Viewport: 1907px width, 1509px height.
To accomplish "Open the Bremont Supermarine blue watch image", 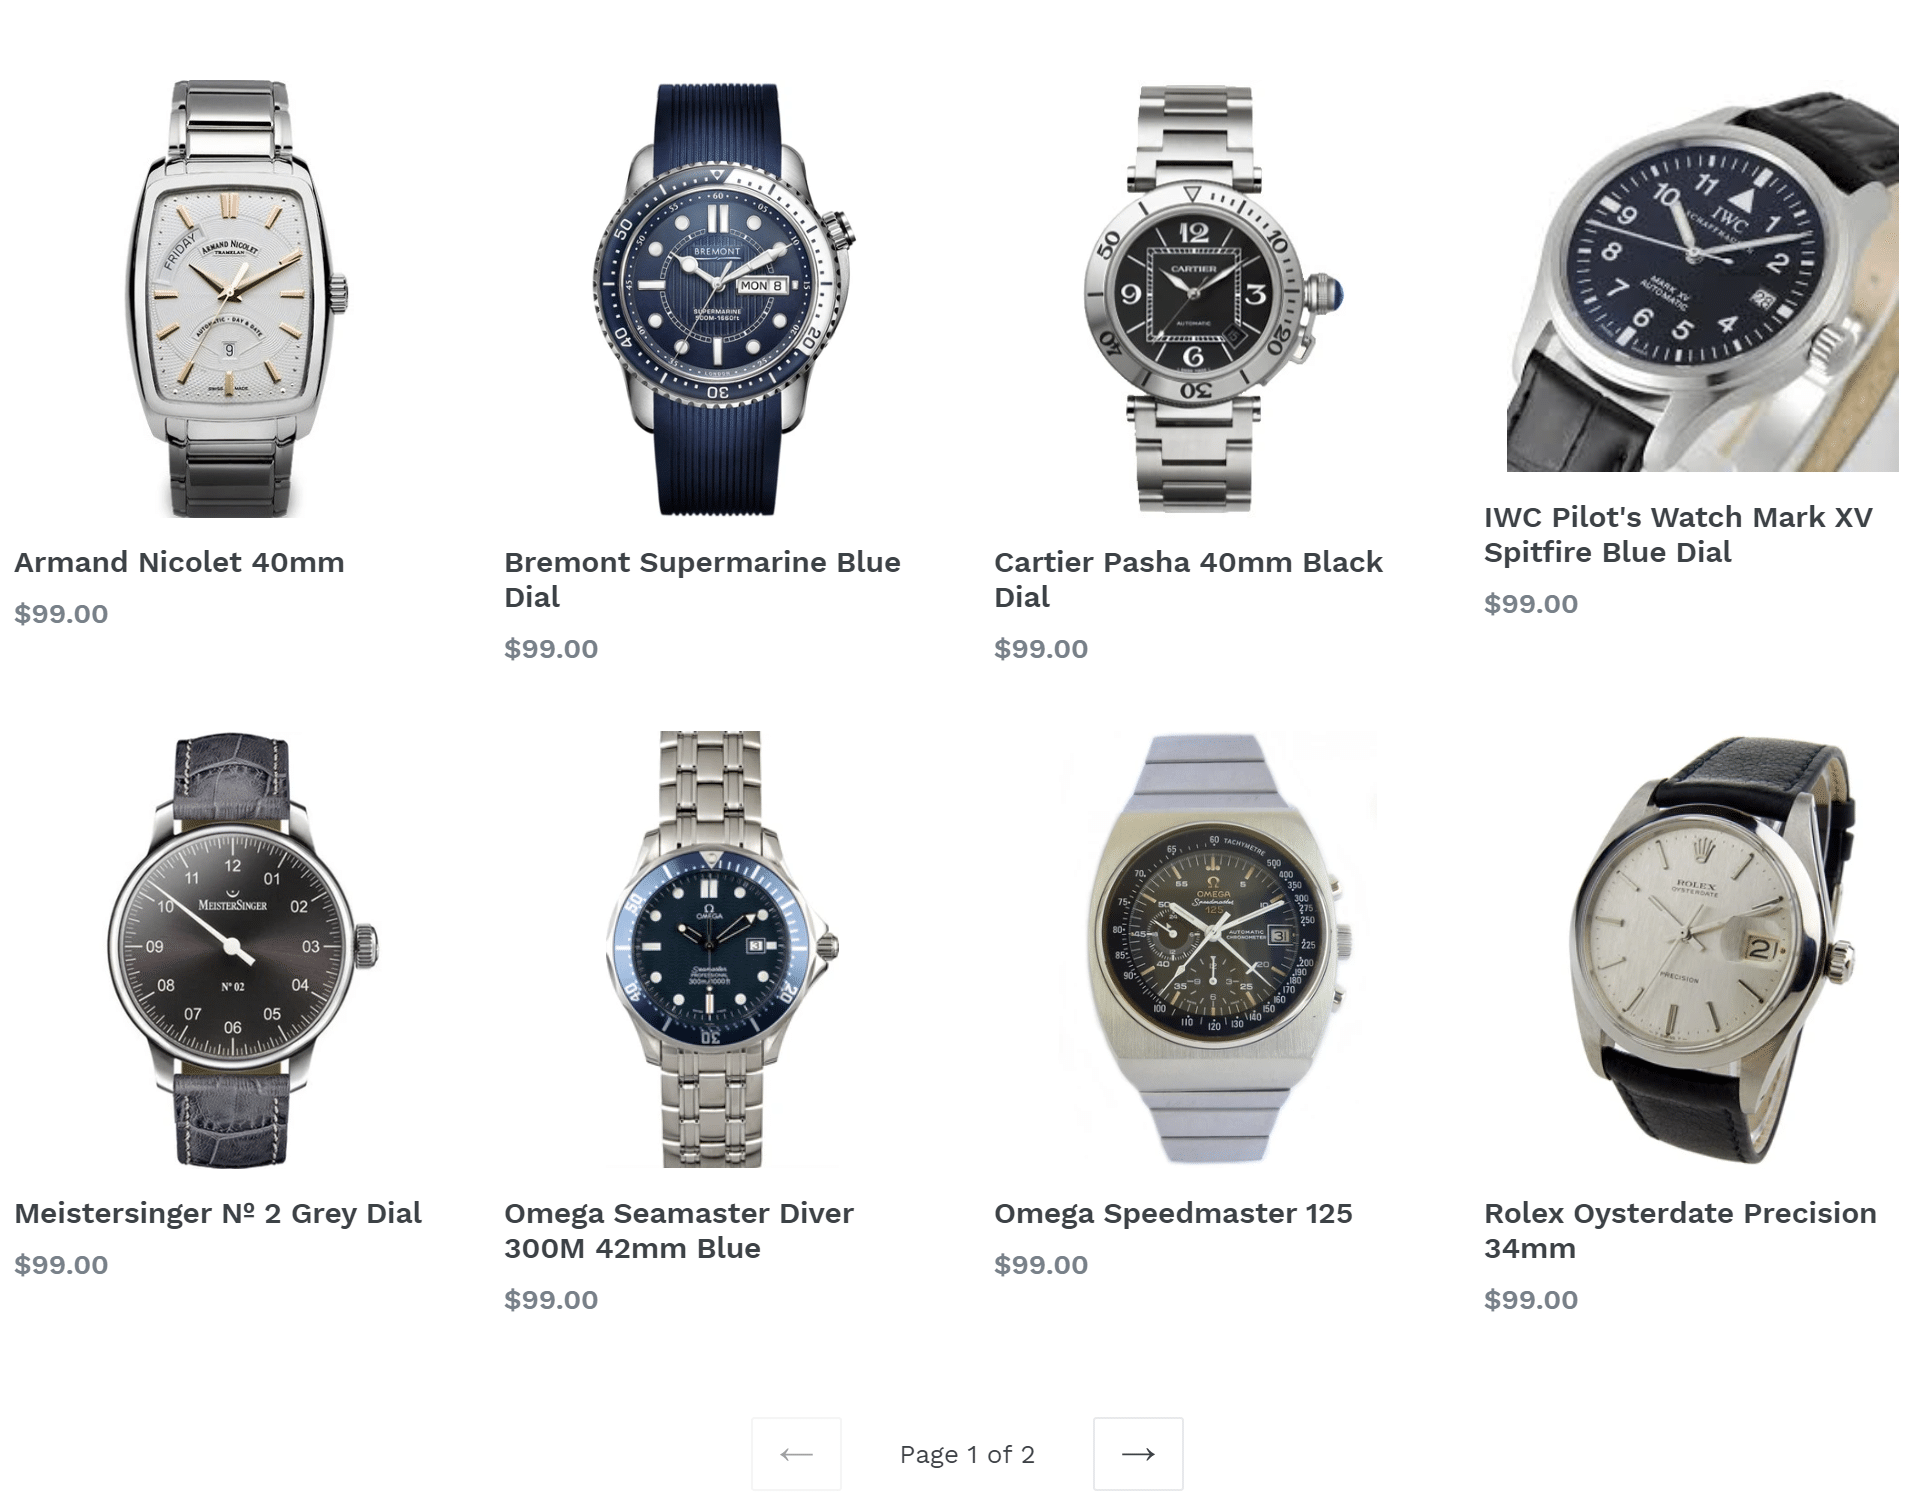I will [724, 299].
